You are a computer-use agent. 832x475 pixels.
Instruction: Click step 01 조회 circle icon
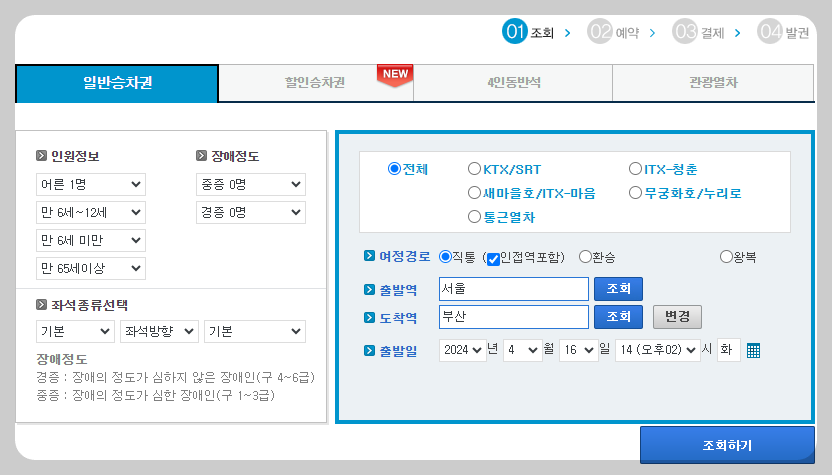[x=514, y=32]
